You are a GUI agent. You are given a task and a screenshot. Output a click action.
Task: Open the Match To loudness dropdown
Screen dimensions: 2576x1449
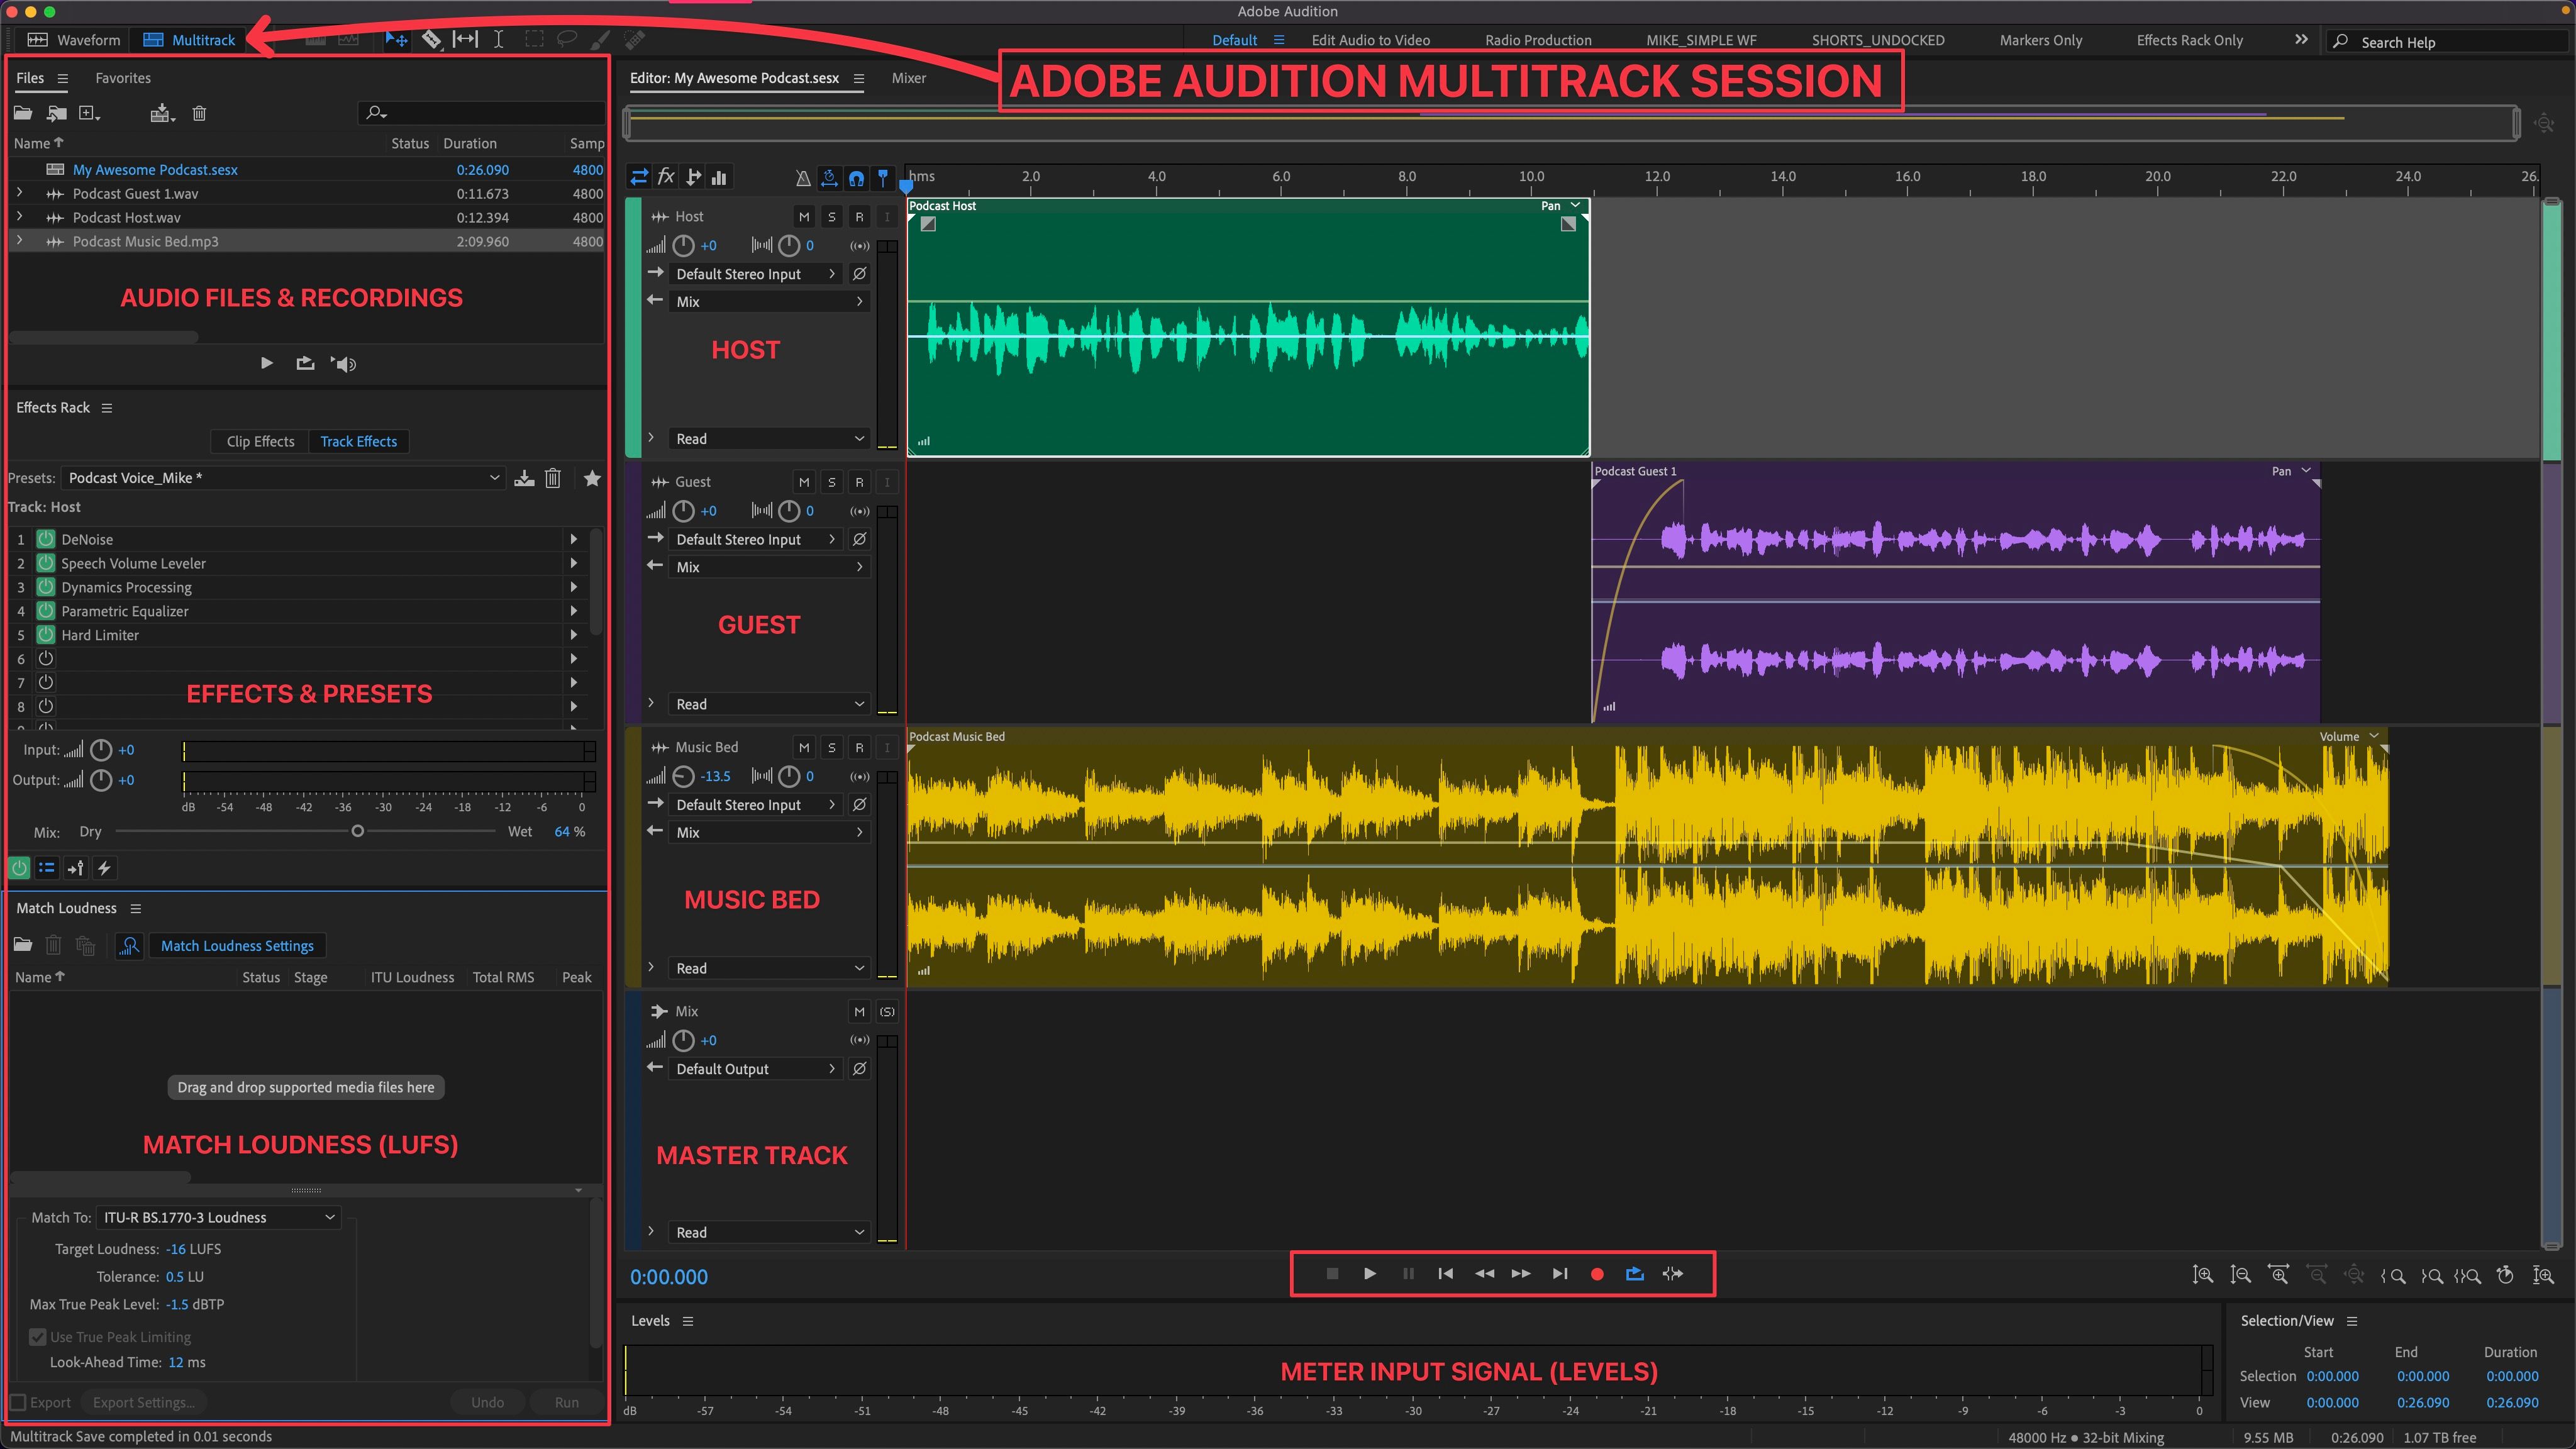[220, 1217]
